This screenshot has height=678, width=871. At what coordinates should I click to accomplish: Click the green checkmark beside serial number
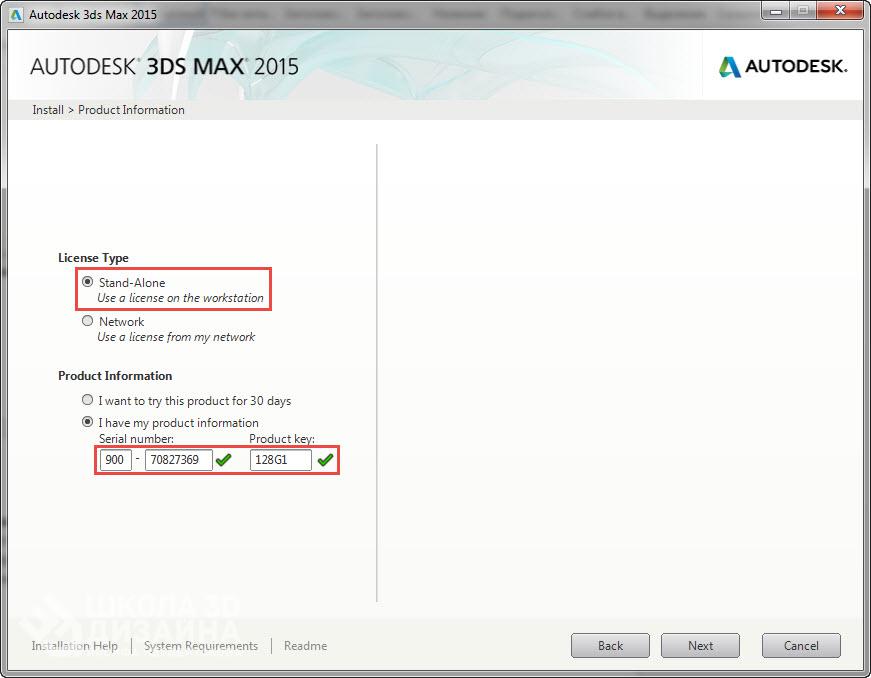pos(224,460)
